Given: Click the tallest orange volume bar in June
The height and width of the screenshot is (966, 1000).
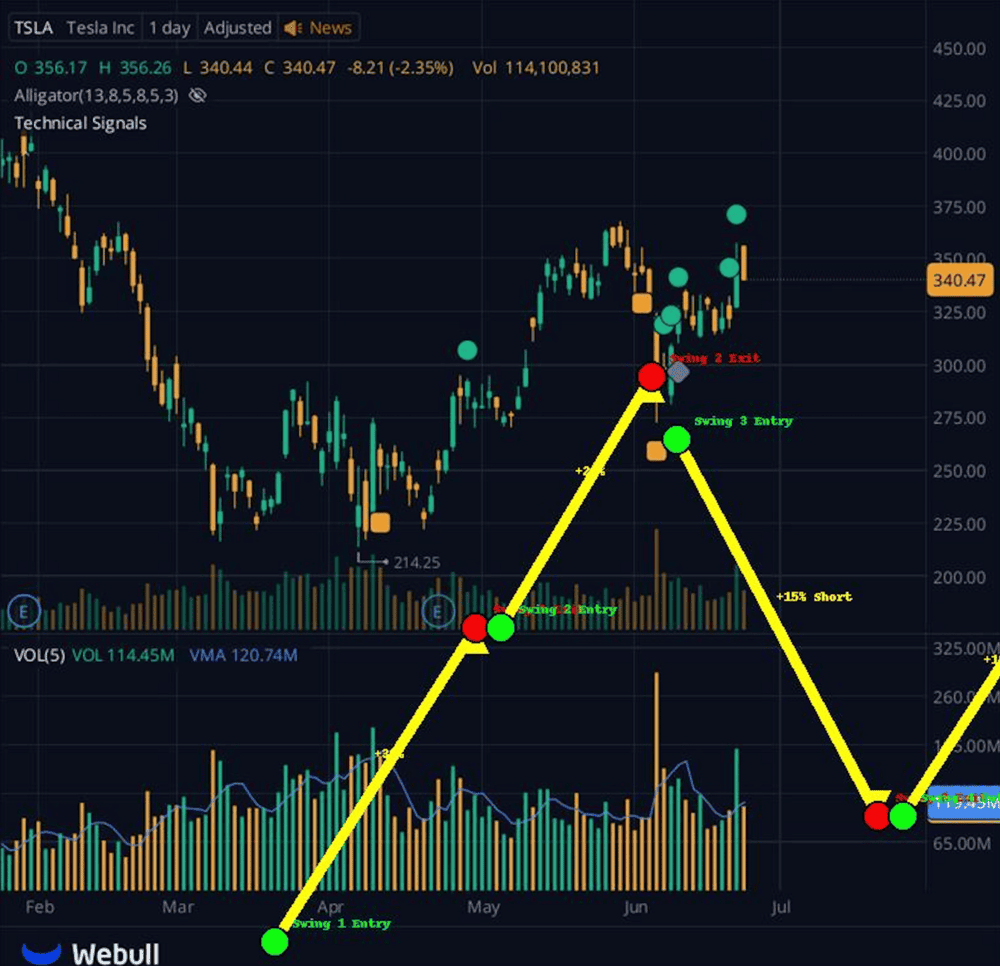Looking at the screenshot, I should (656, 781).
